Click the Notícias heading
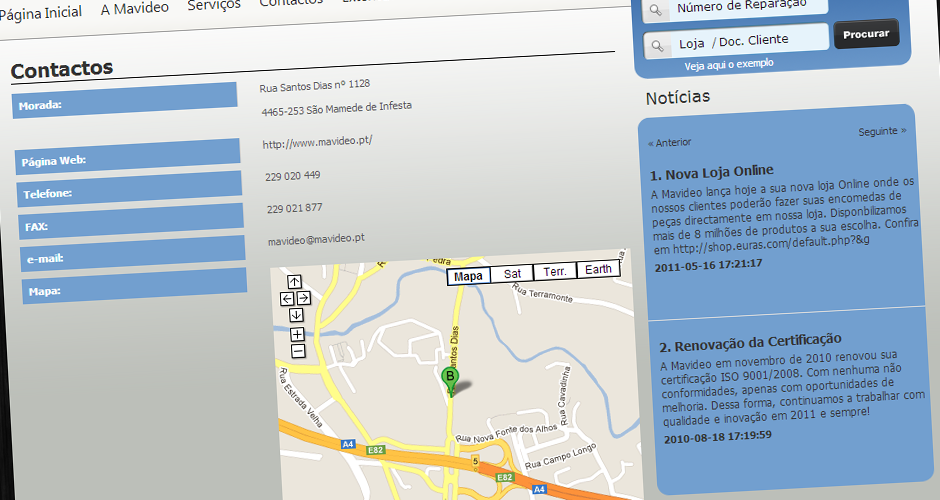This screenshot has height=500, width=940. click(678, 97)
